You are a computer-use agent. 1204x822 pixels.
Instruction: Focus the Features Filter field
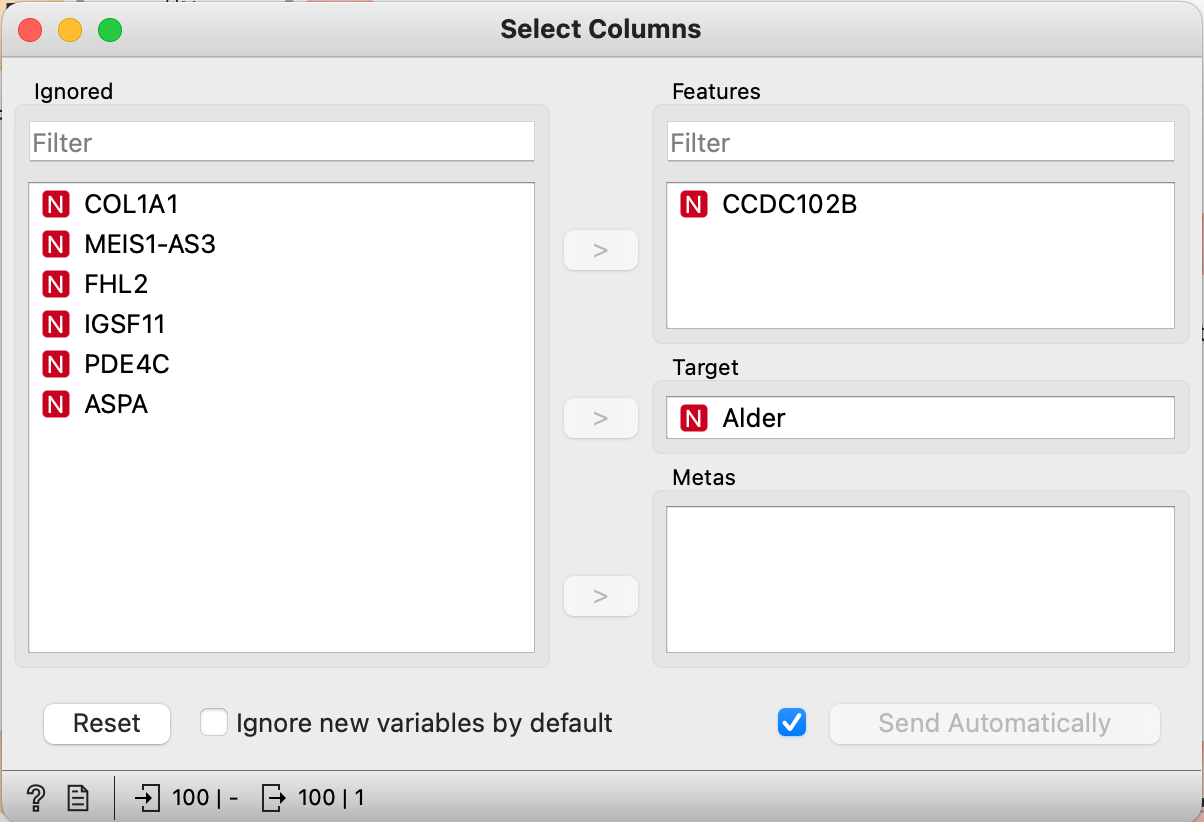coord(920,143)
